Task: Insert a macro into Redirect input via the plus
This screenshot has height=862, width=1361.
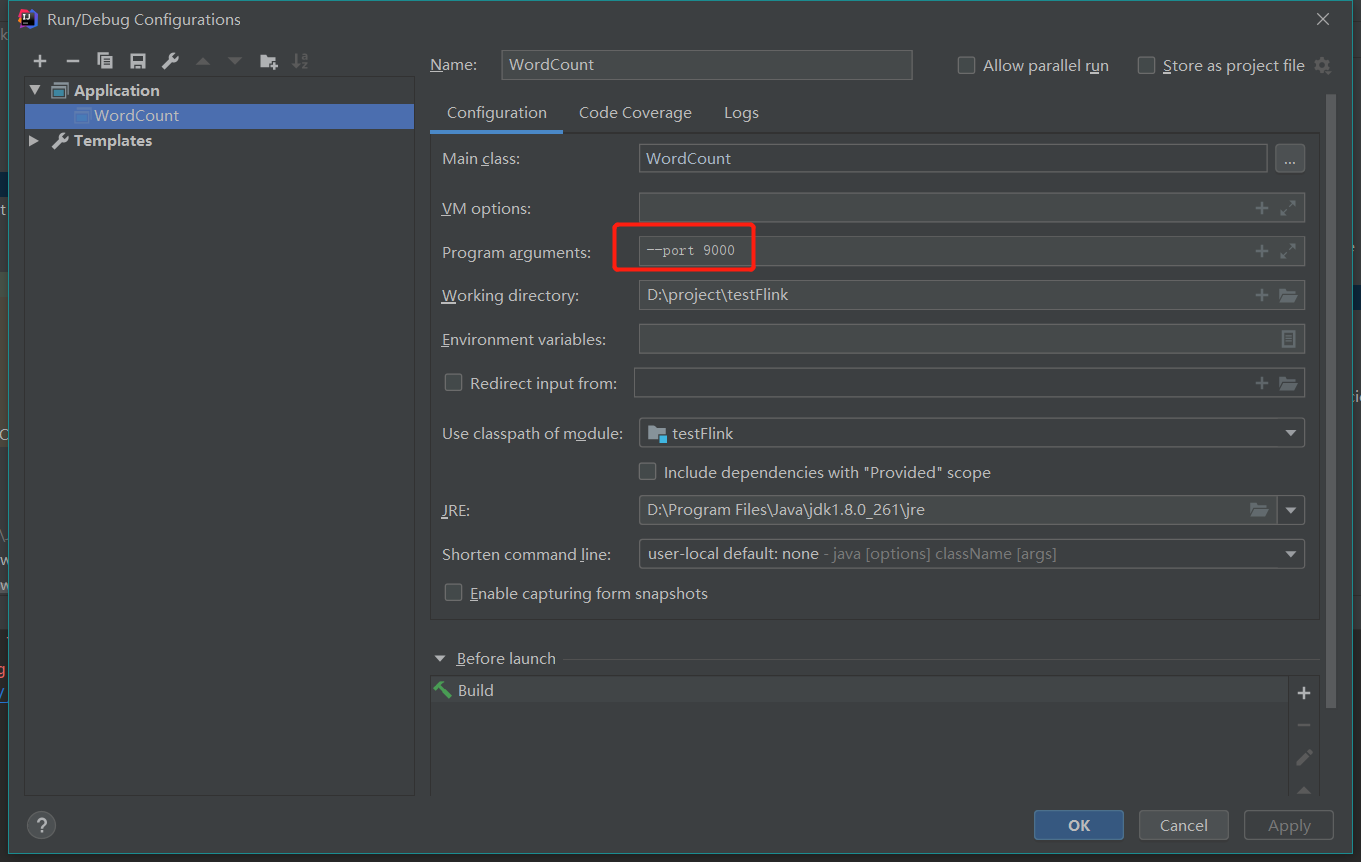Action: tap(1262, 383)
